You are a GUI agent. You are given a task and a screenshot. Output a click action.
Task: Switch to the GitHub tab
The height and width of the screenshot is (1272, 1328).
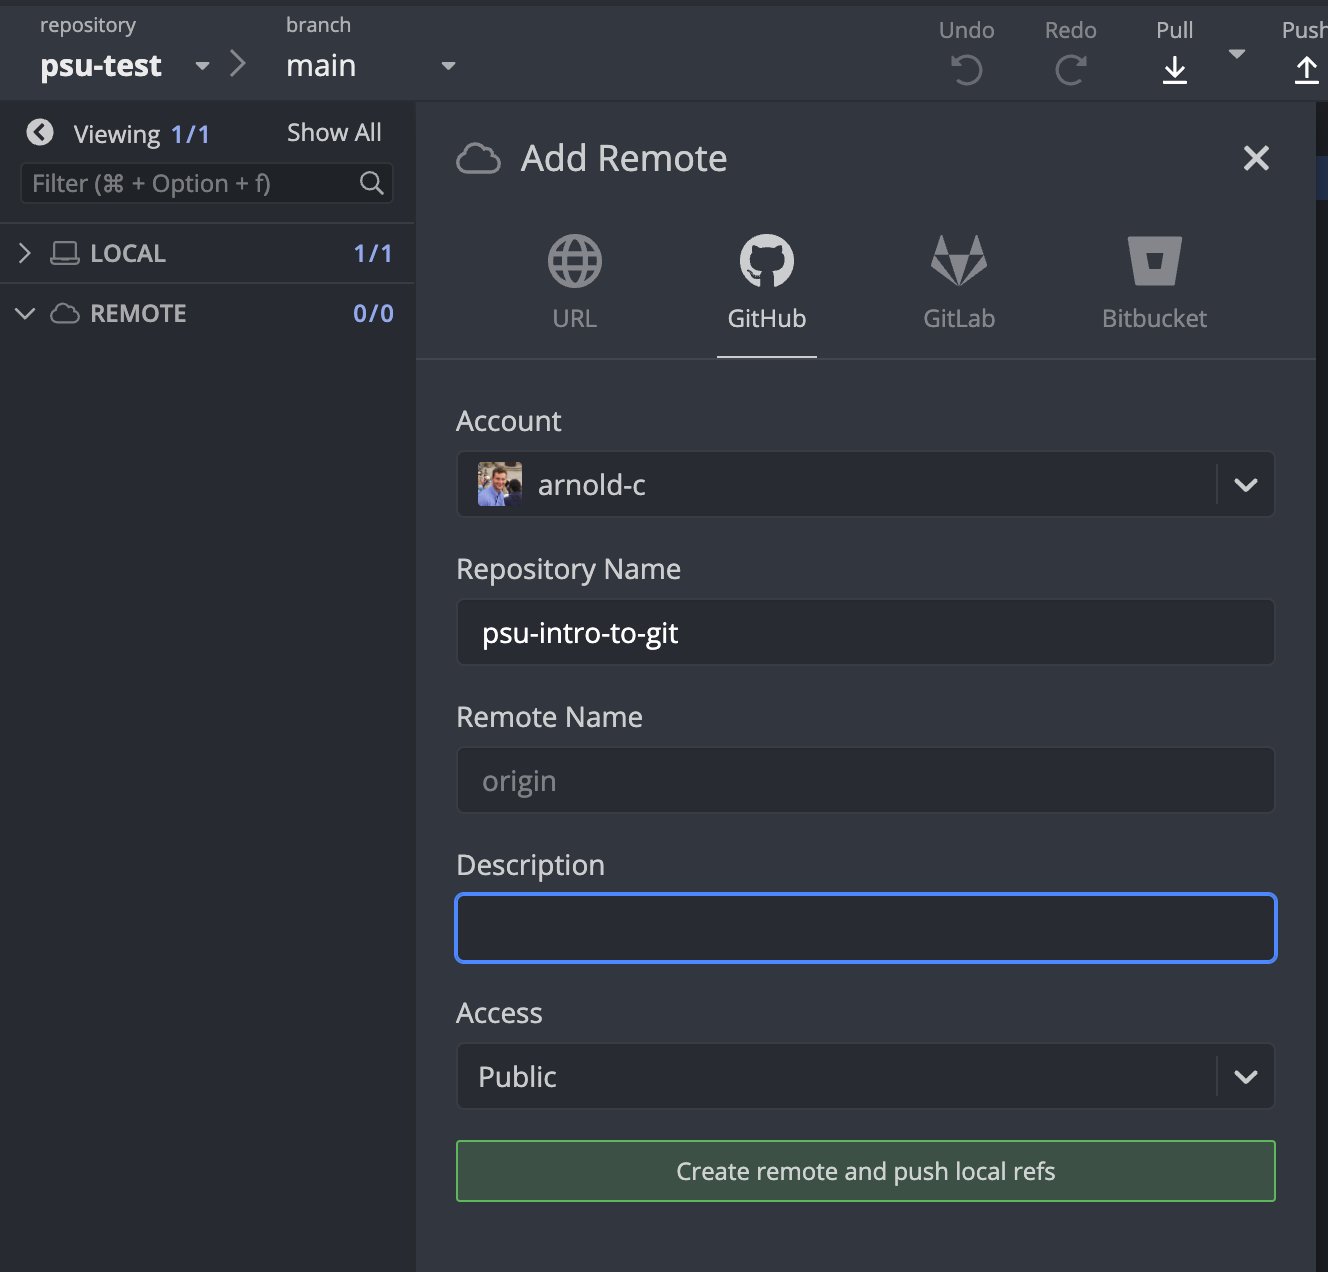coord(766,282)
